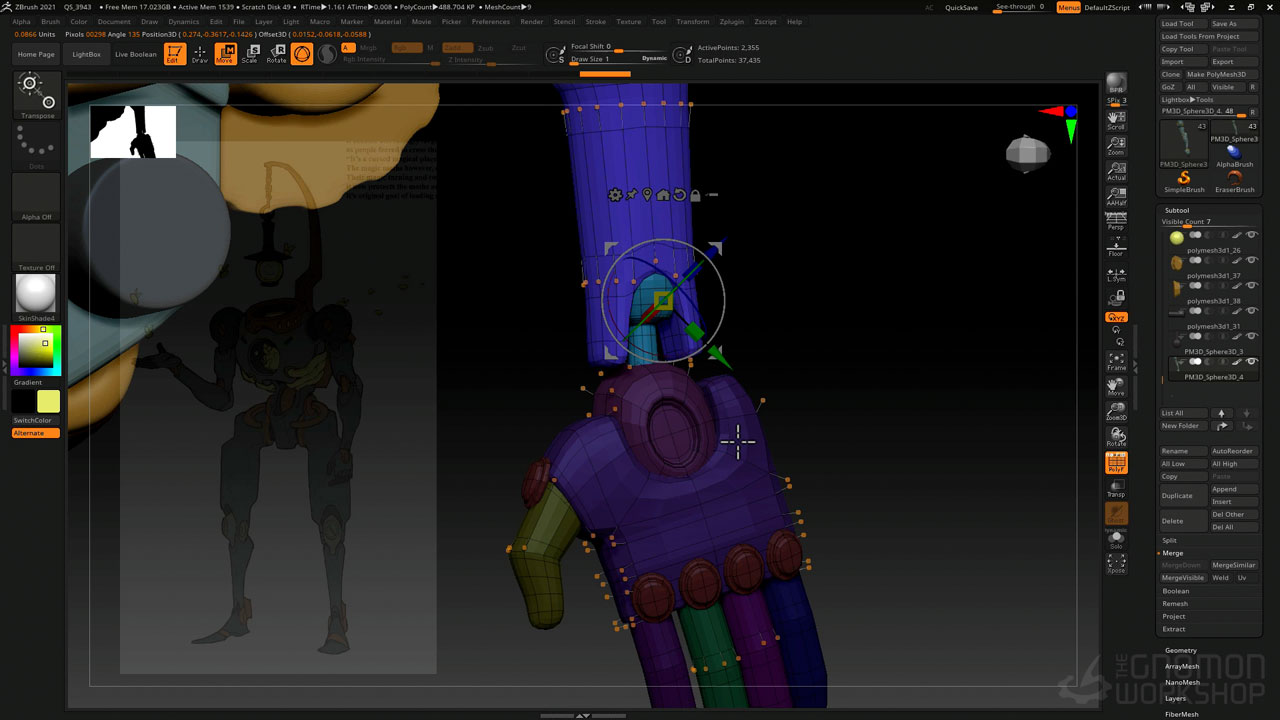Expand the Geometry section
The image size is (1280, 720).
click(x=1180, y=650)
